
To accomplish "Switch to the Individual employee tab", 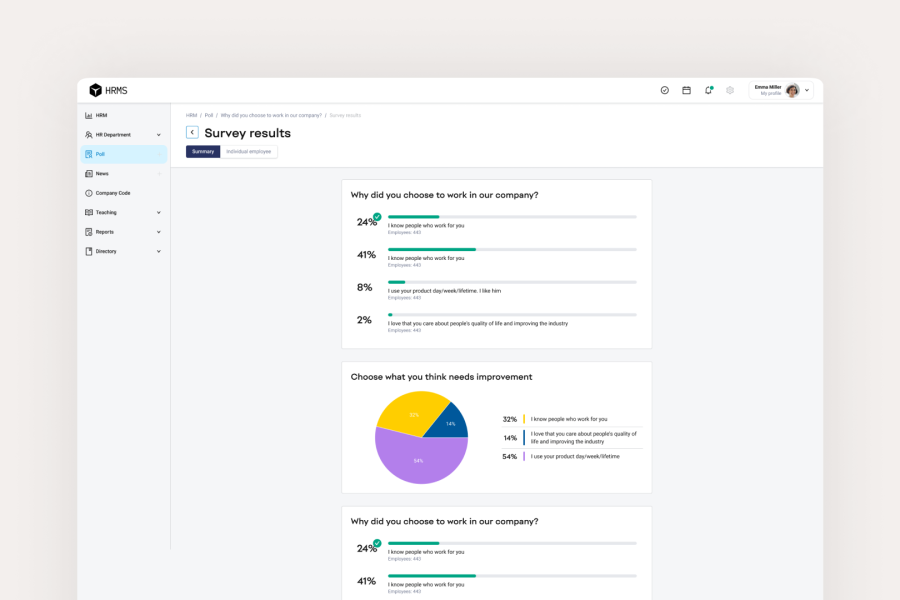I will pos(248,151).
